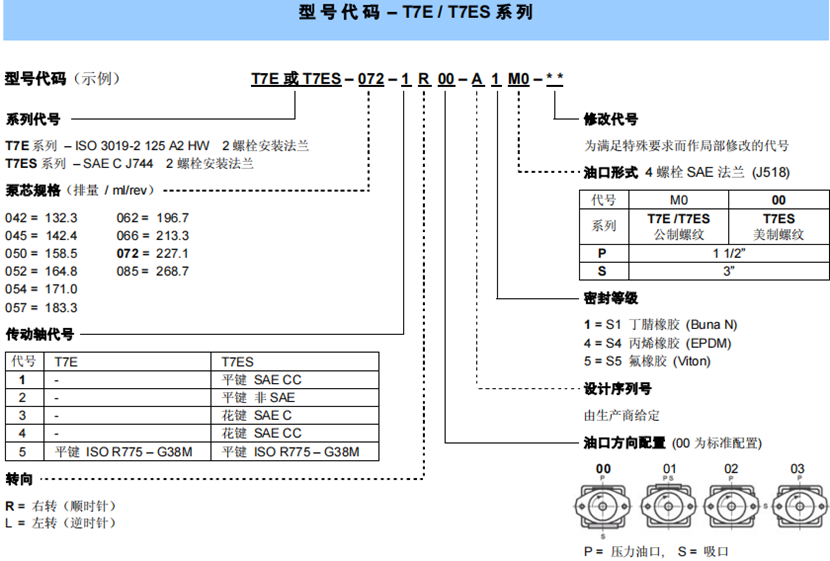Click the value '066 = 213.3'
830x561 pixels.
pos(152,236)
